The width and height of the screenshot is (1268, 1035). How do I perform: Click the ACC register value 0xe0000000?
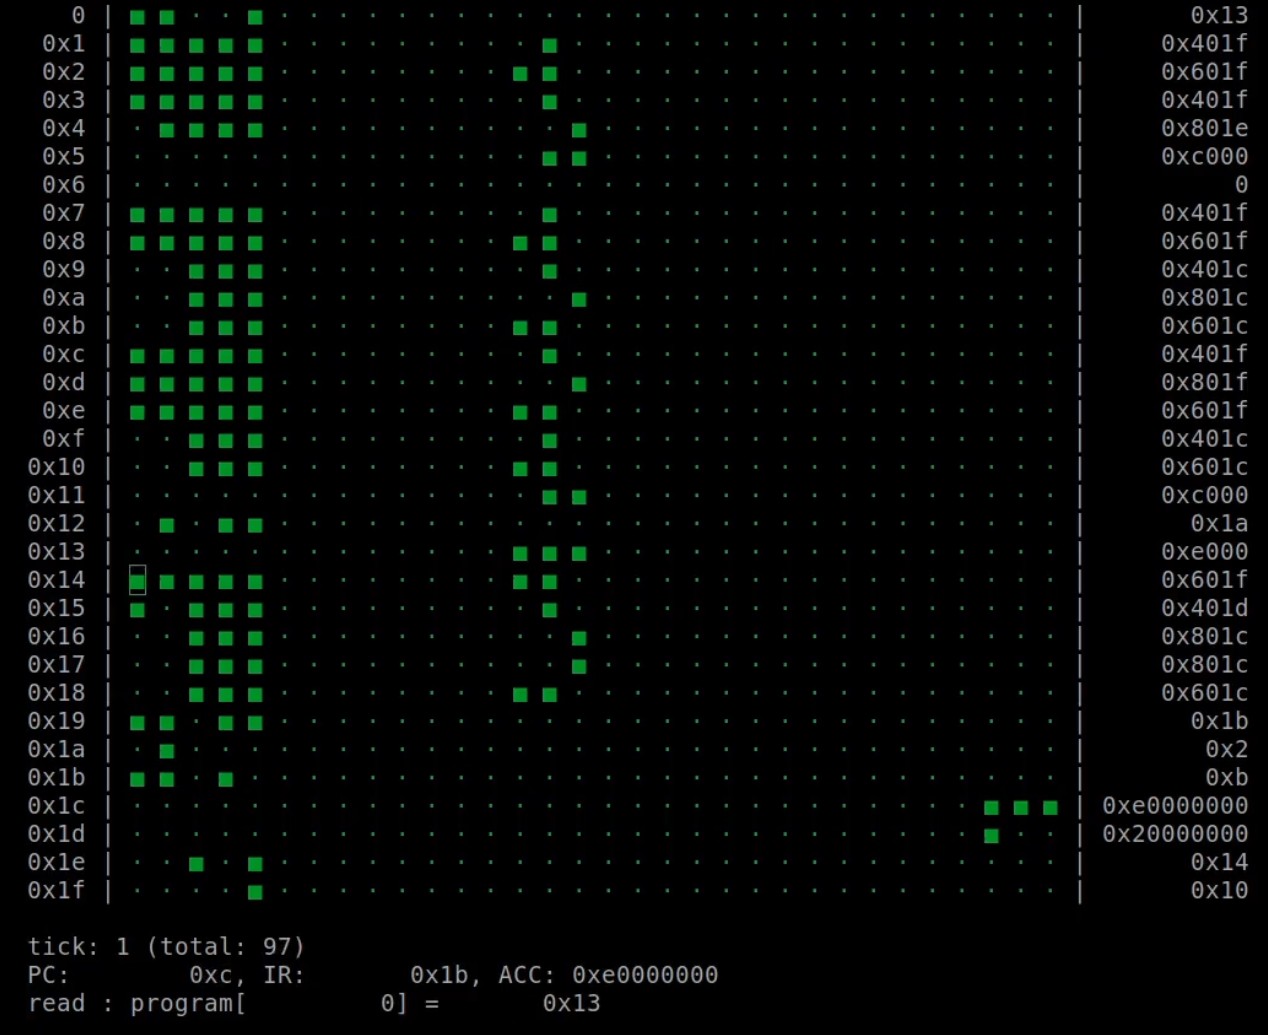point(645,975)
